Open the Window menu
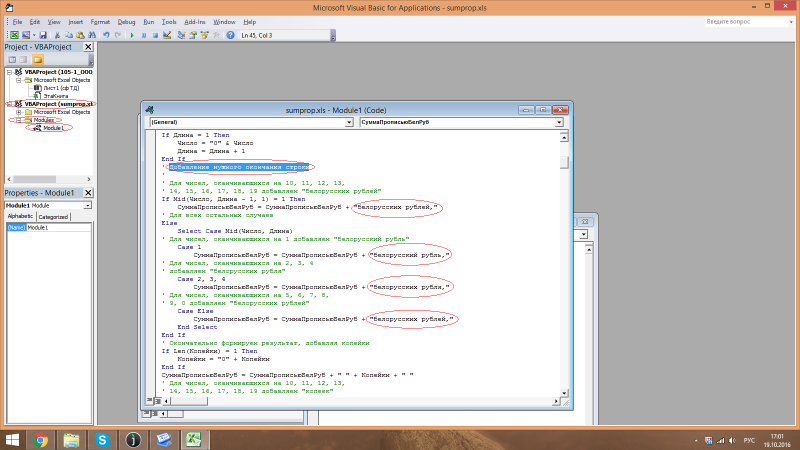The image size is (800, 450). click(224, 22)
